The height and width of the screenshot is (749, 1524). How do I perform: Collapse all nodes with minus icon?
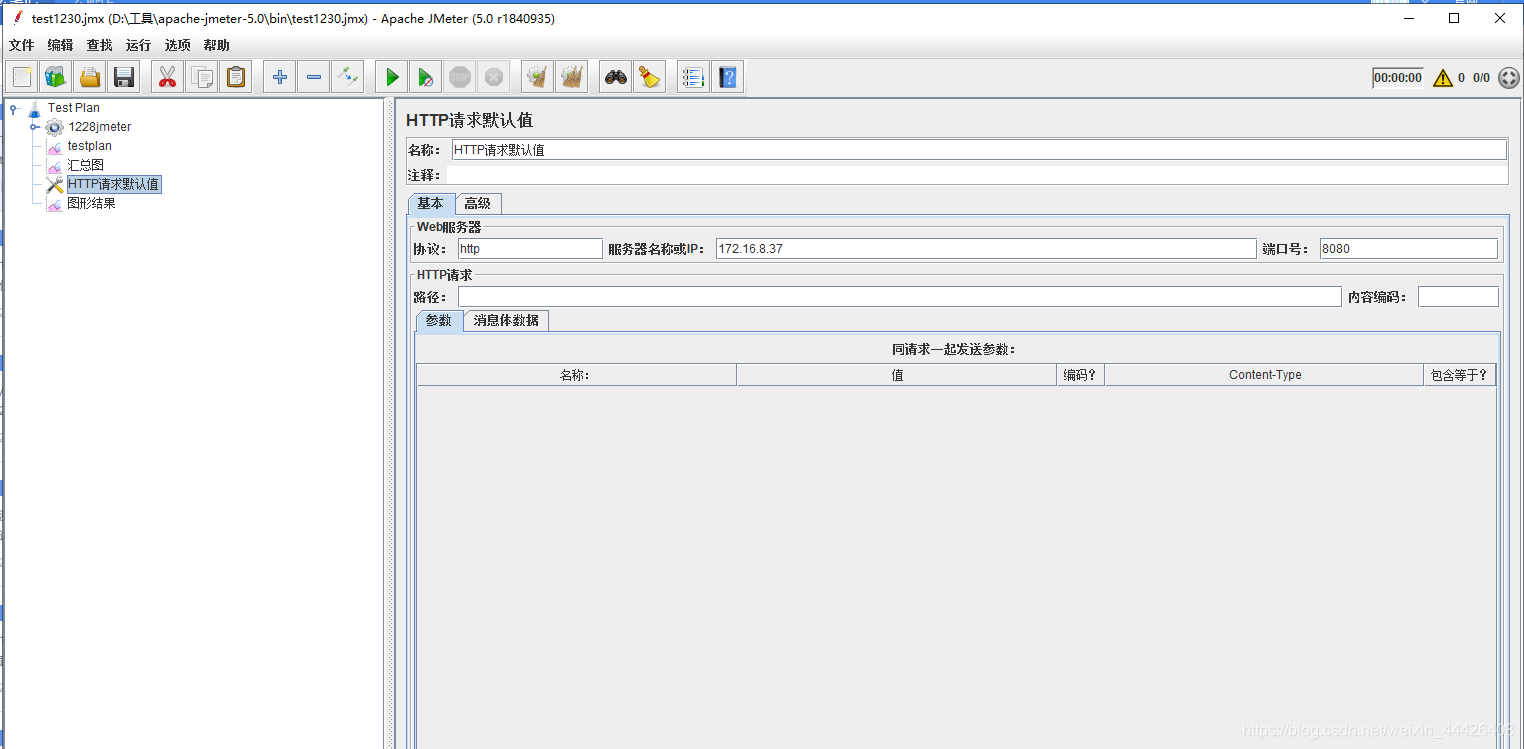(313, 77)
